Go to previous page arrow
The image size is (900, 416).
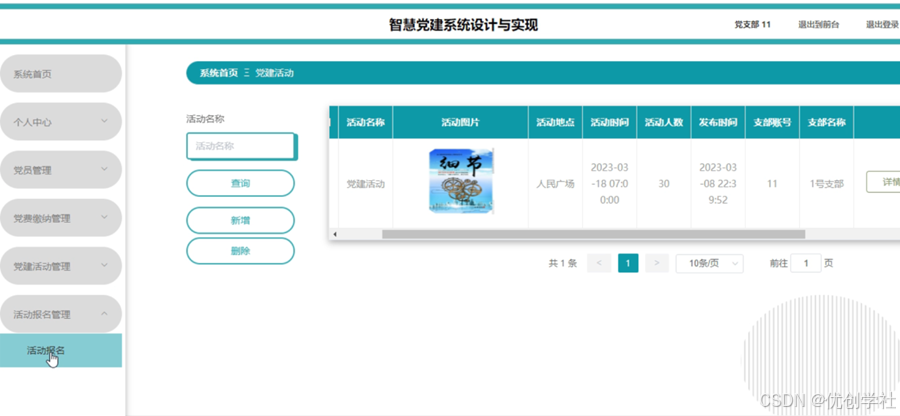(599, 263)
